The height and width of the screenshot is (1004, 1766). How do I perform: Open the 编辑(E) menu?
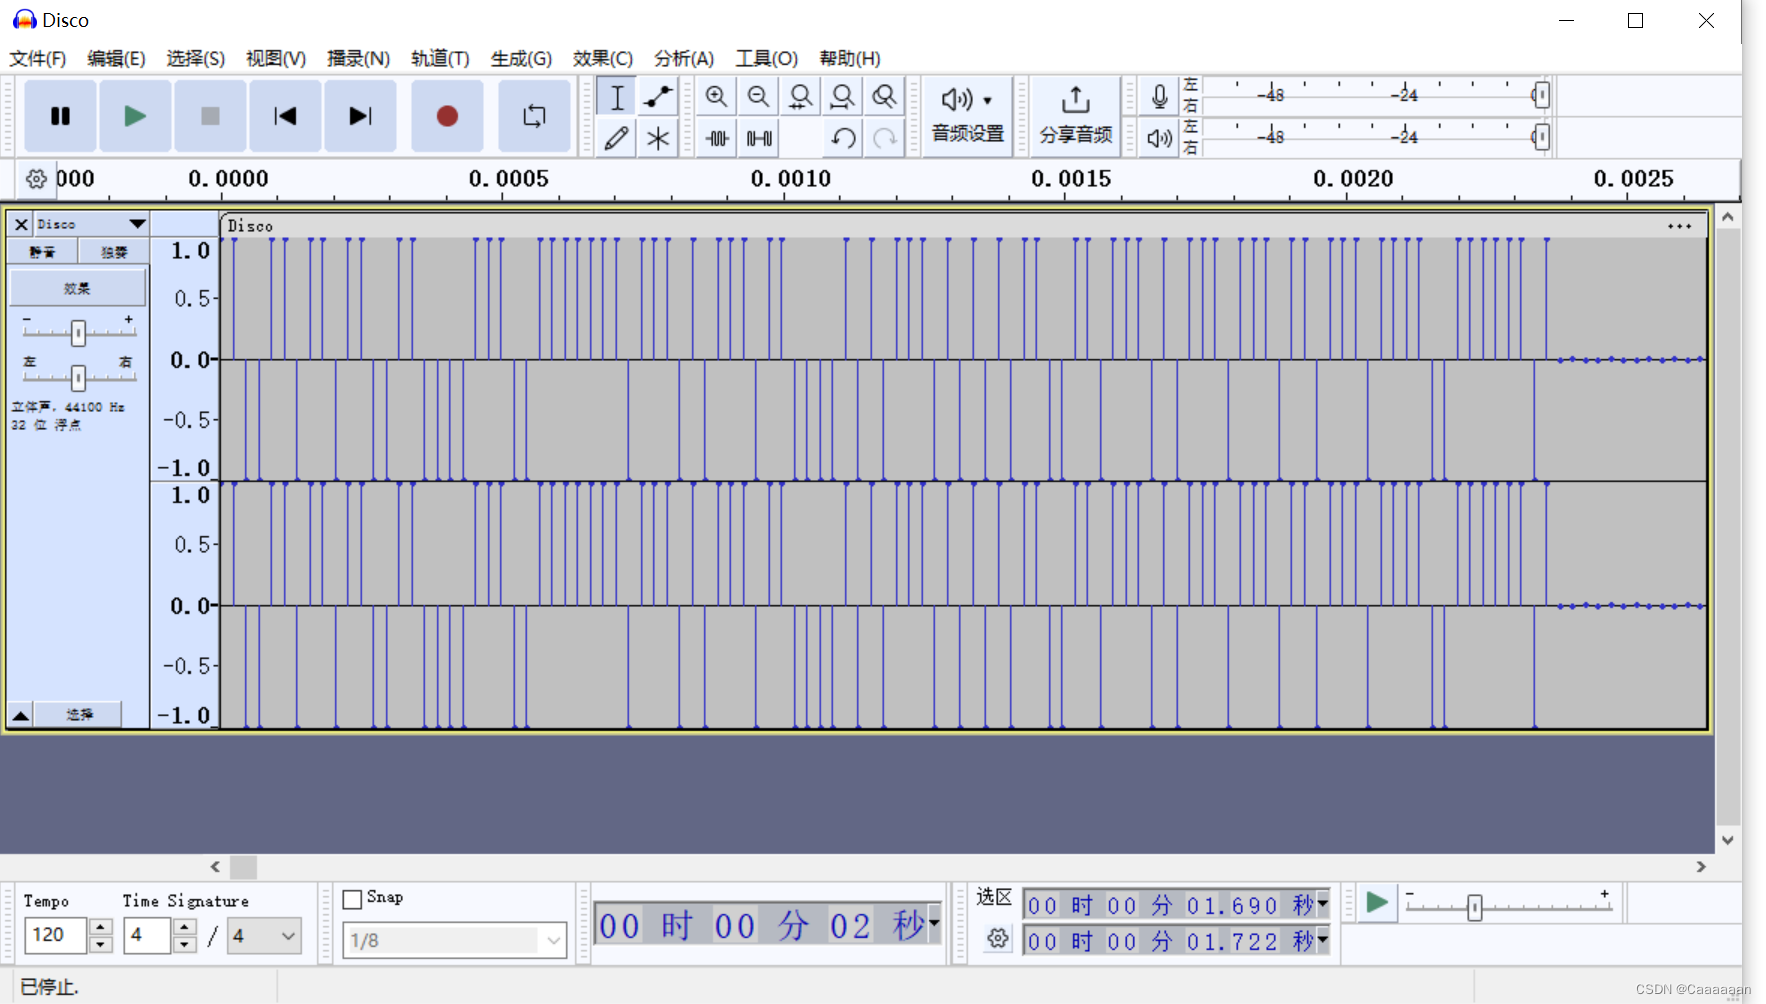coord(116,58)
